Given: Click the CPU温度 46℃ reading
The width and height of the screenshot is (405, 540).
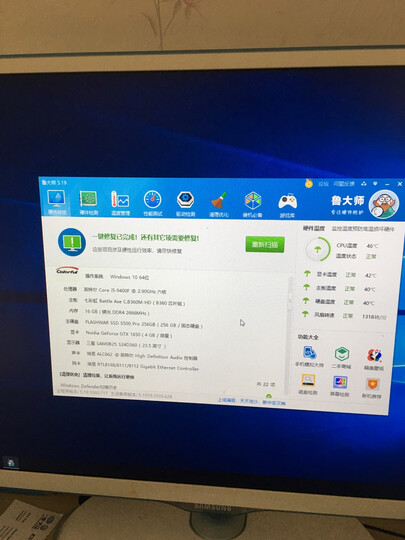Looking at the screenshot, I should click(x=357, y=246).
